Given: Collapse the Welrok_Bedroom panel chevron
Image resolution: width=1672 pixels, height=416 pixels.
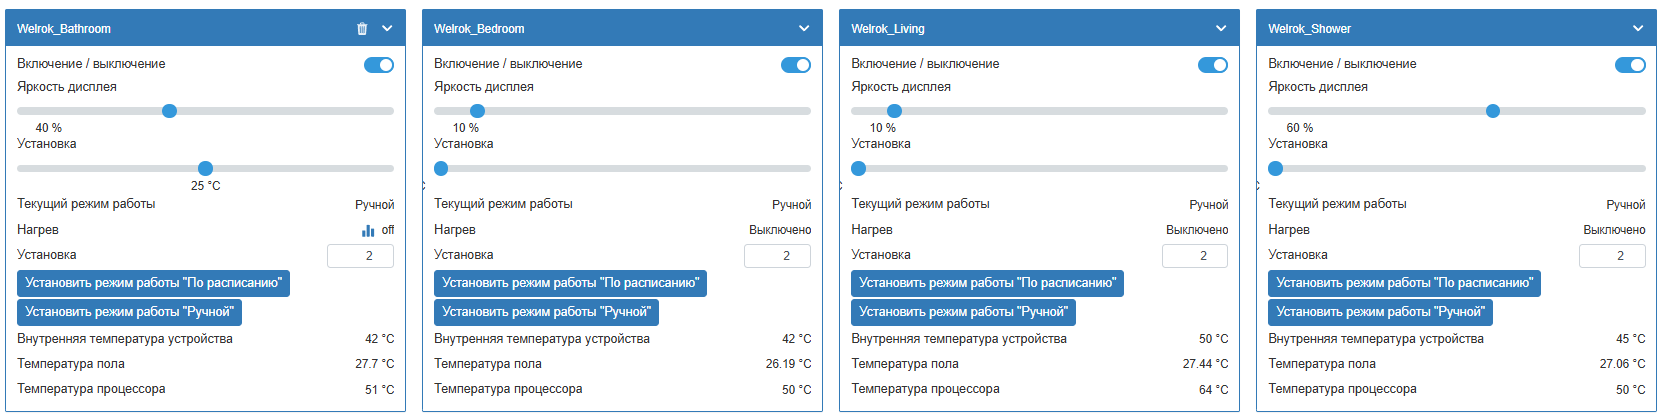Looking at the screenshot, I should point(805,29).
